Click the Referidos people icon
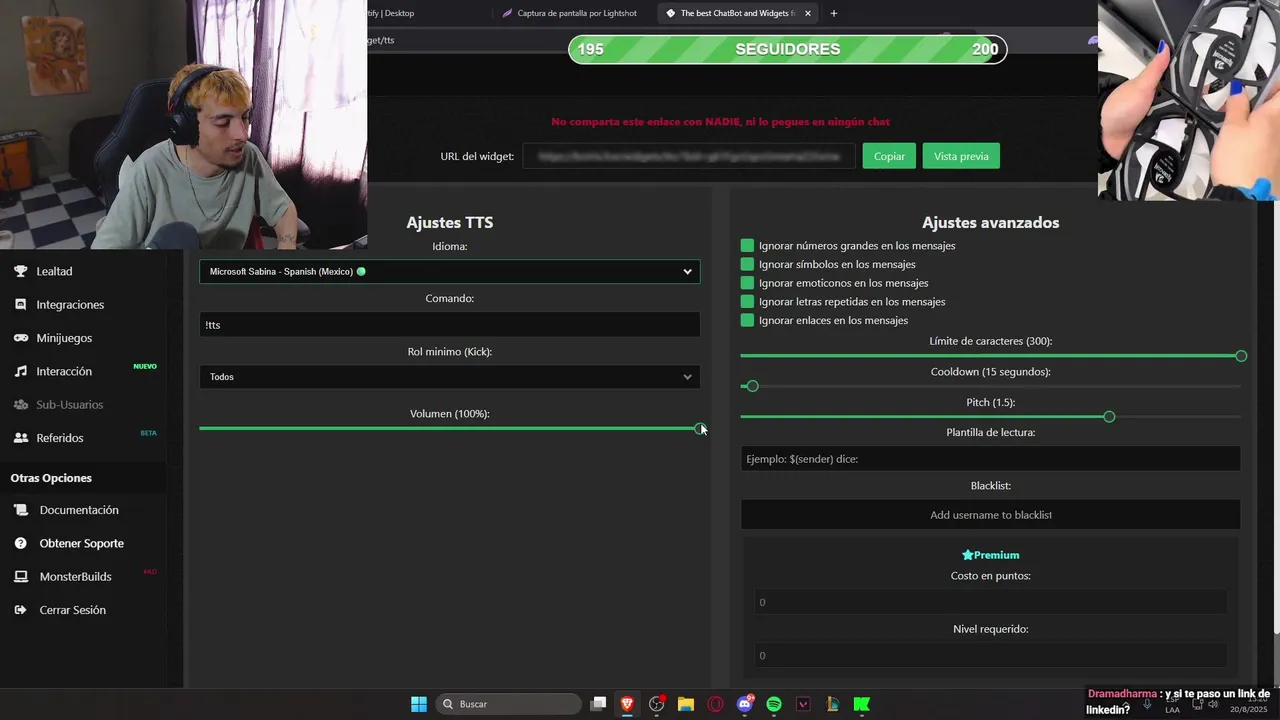Image resolution: width=1280 pixels, height=720 pixels. click(x=20, y=438)
